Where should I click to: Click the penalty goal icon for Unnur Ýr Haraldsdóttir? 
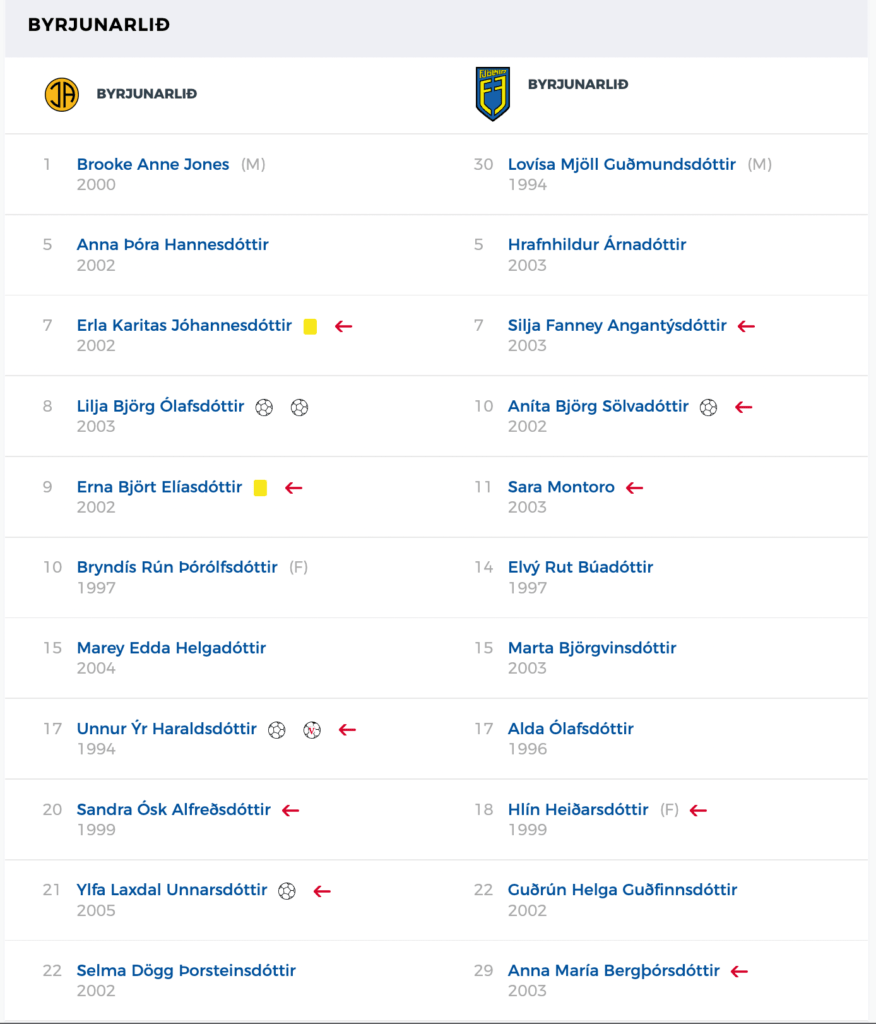pos(312,730)
